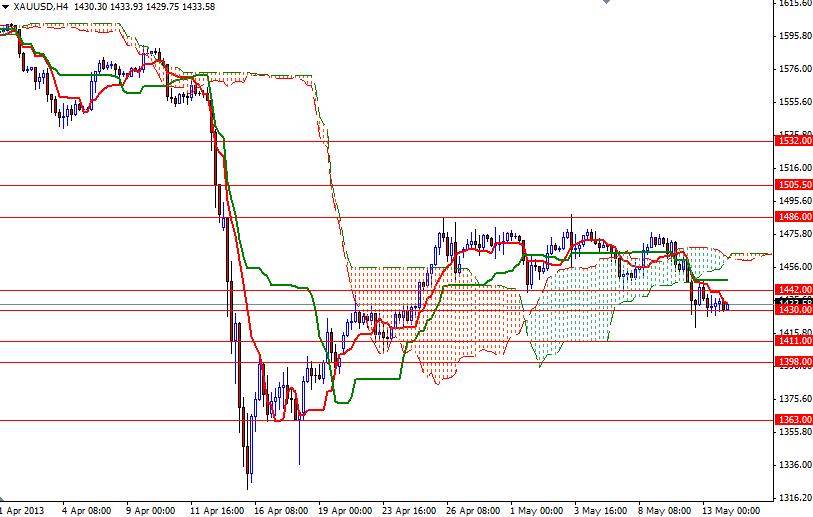813x517 pixels.
Task: Click the 4 Apr 08:00 time label
Action: point(87,509)
